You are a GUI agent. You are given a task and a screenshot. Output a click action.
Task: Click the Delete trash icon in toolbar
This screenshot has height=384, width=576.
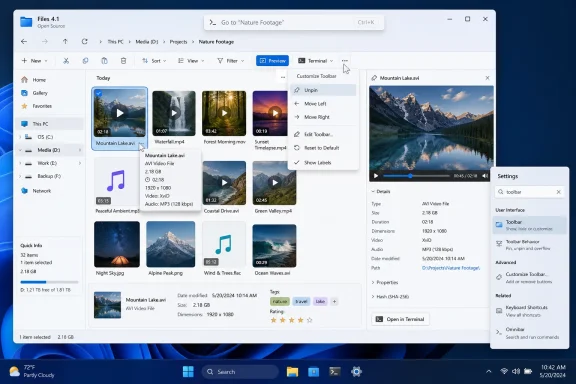(x=123, y=61)
